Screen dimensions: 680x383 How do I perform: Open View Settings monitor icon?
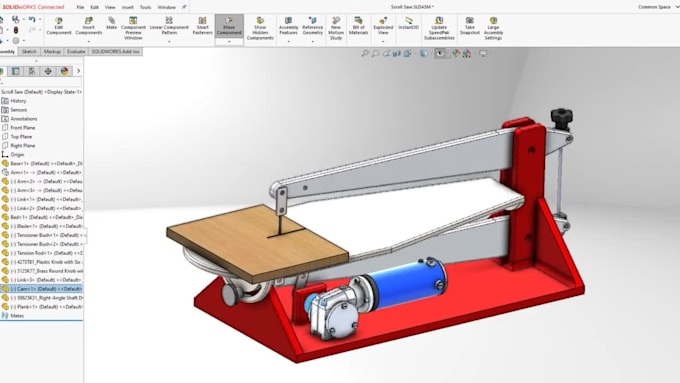(x=483, y=53)
